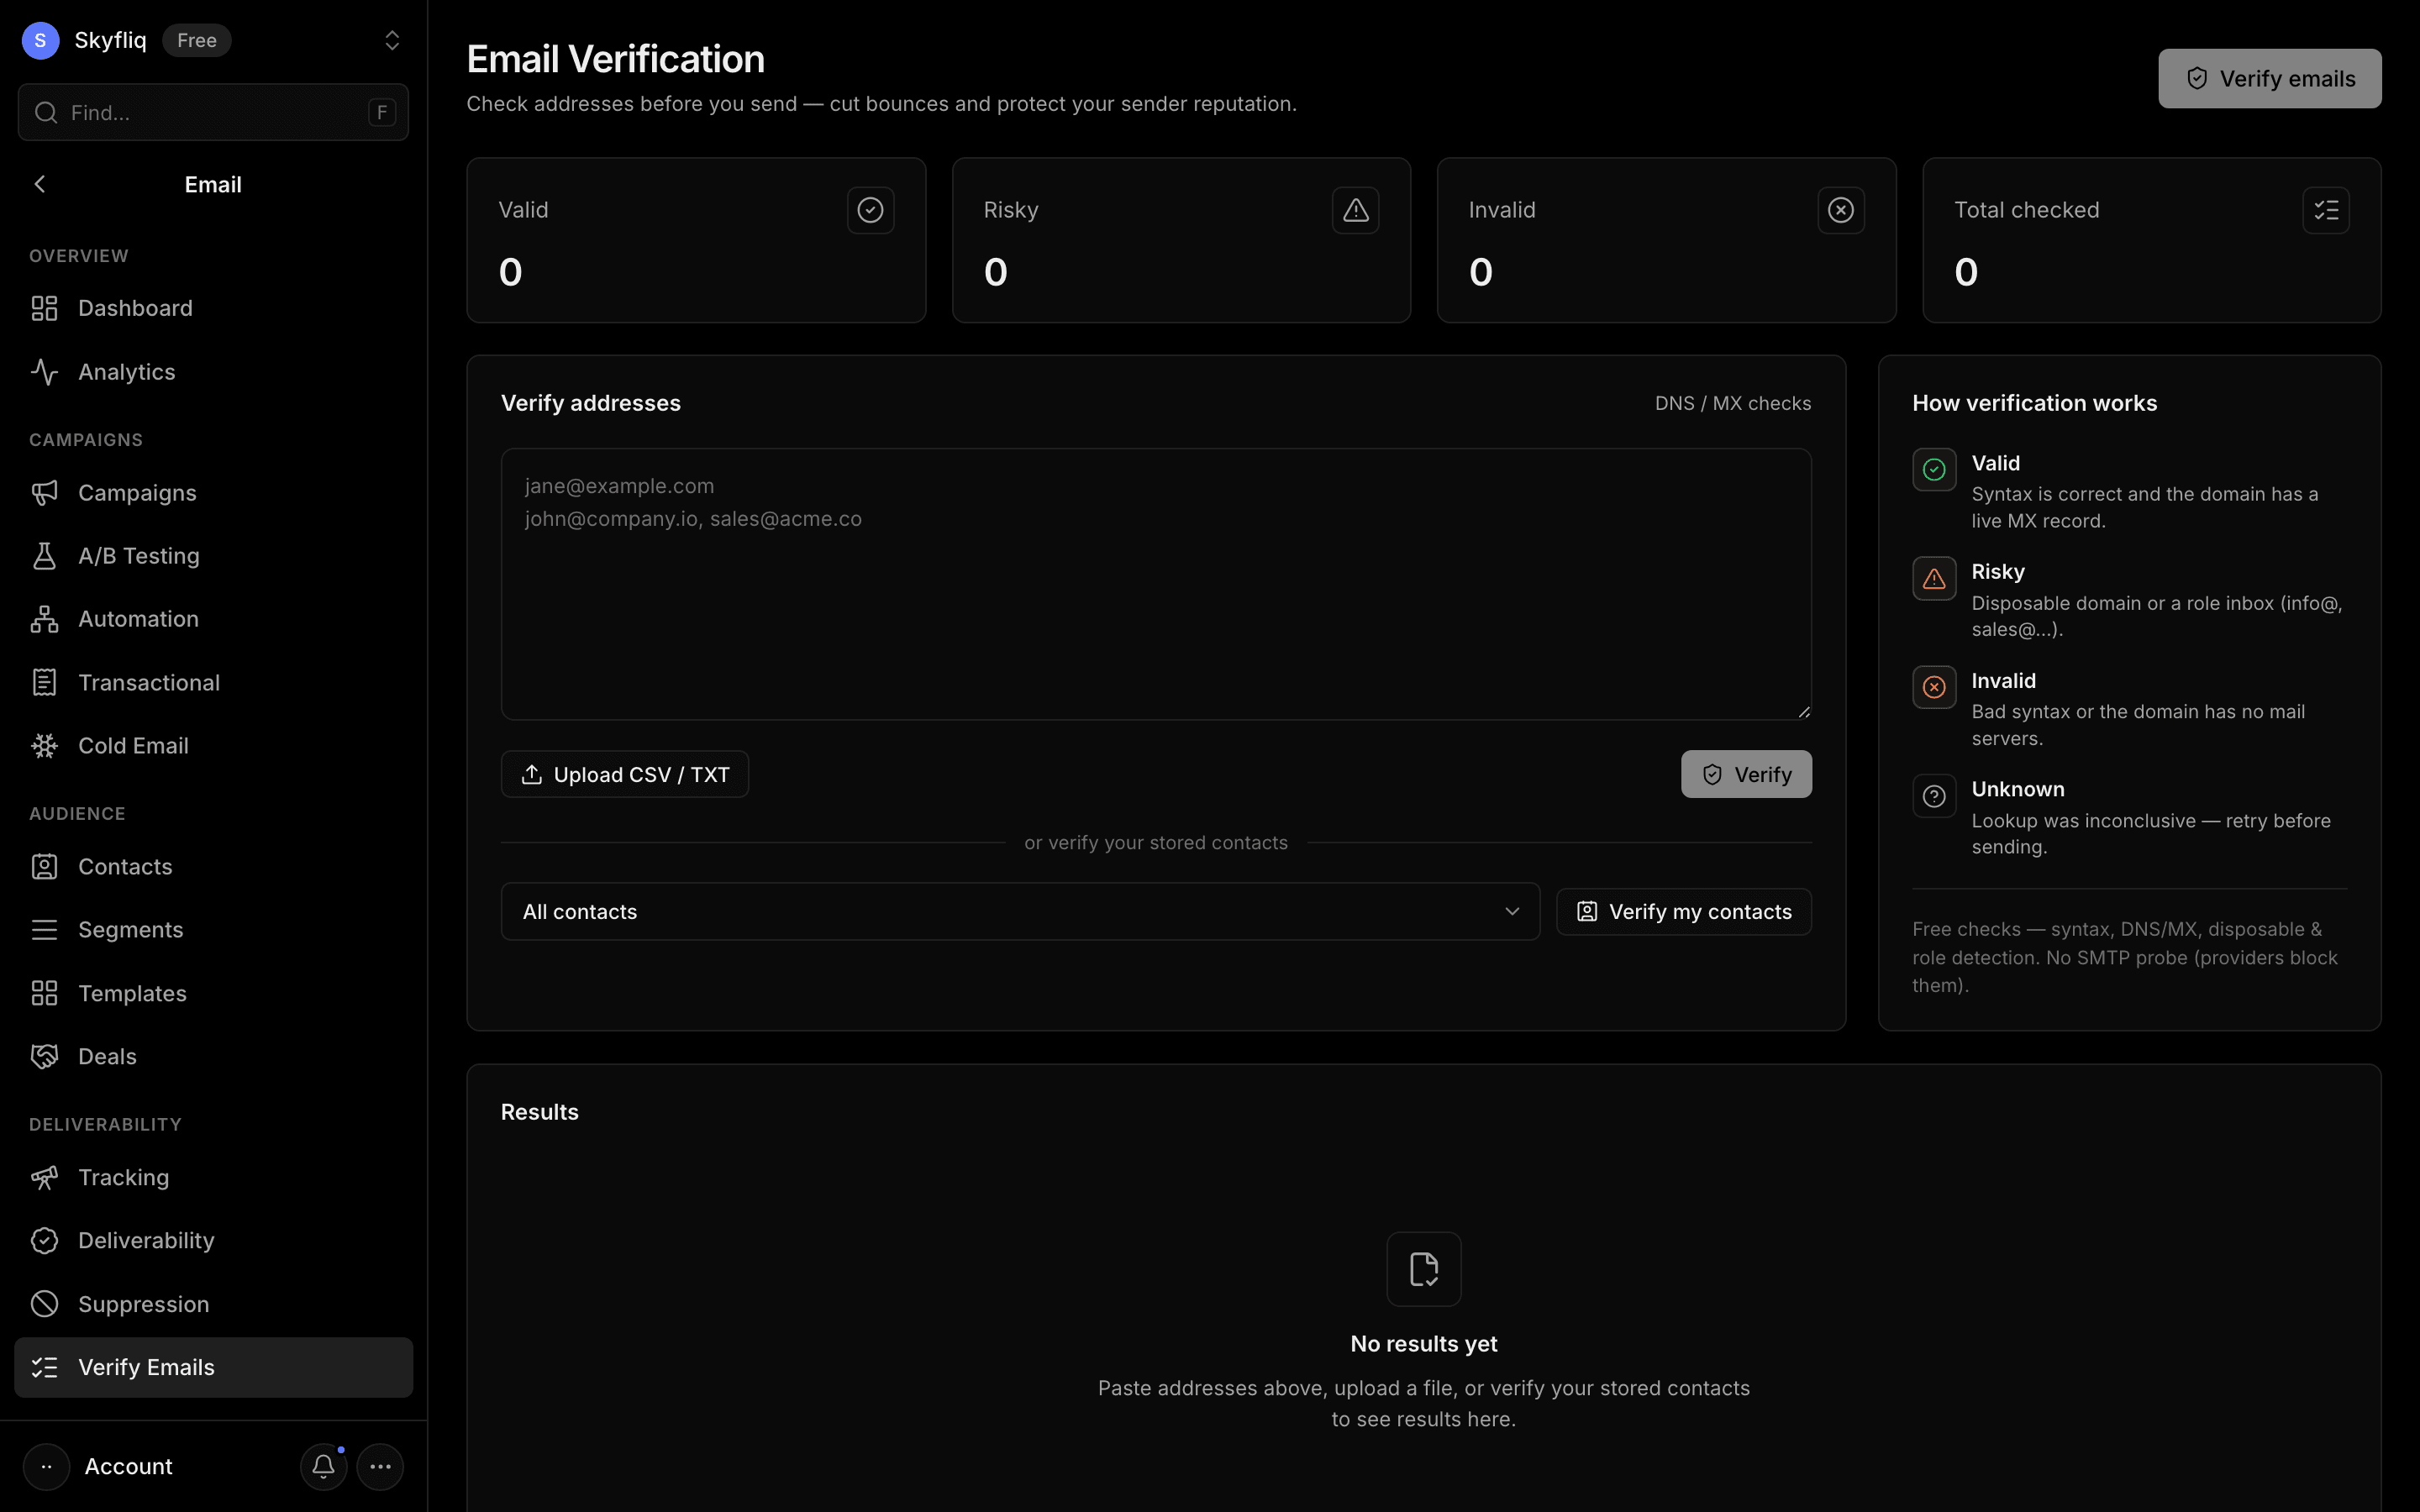Expand the Skyfliq workspace switcher

tap(392, 40)
